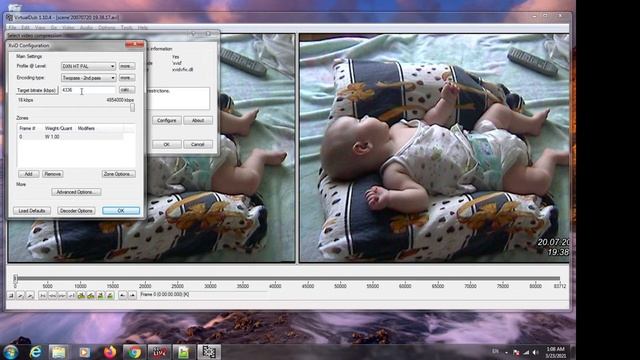This screenshot has width=640, height=360.
Task: Open the Encoding type dropdown
Action: (88, 78)
